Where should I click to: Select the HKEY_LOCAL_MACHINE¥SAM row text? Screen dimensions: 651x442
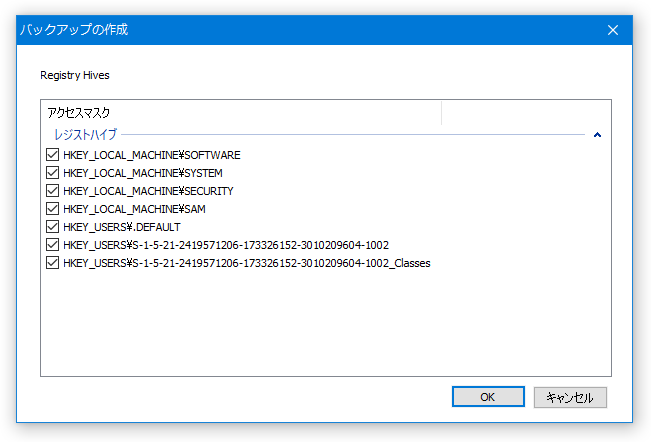tap(135, 209)
